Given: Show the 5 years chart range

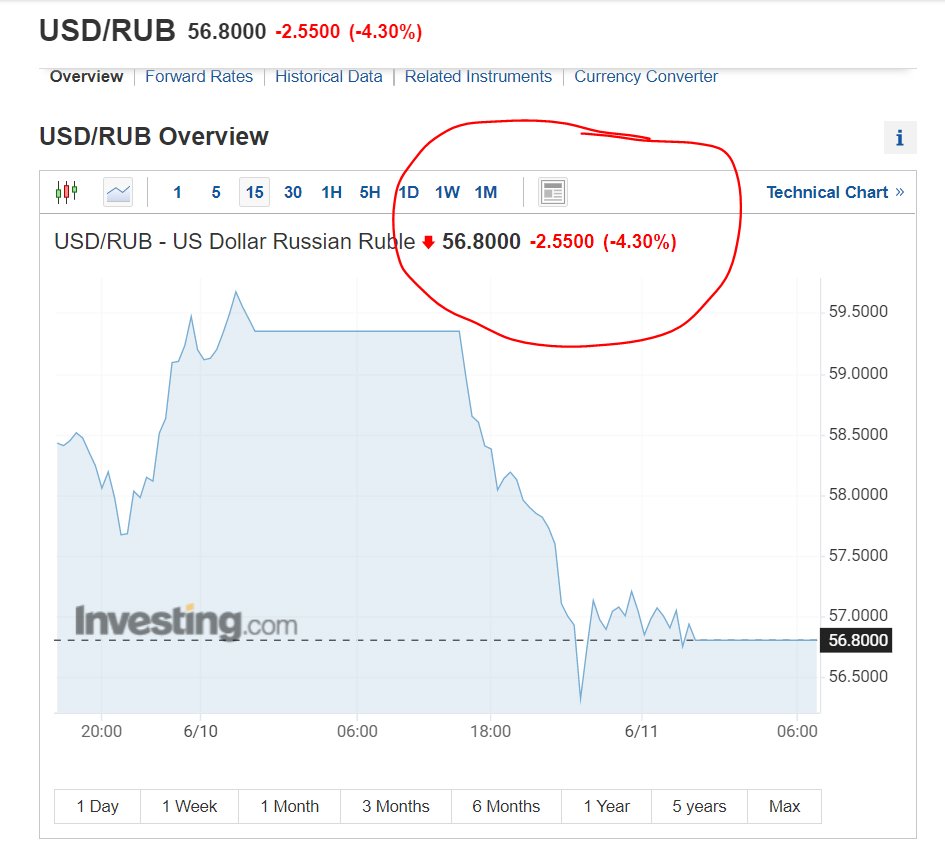Looking at the screenshot, I should pos(699,806).
